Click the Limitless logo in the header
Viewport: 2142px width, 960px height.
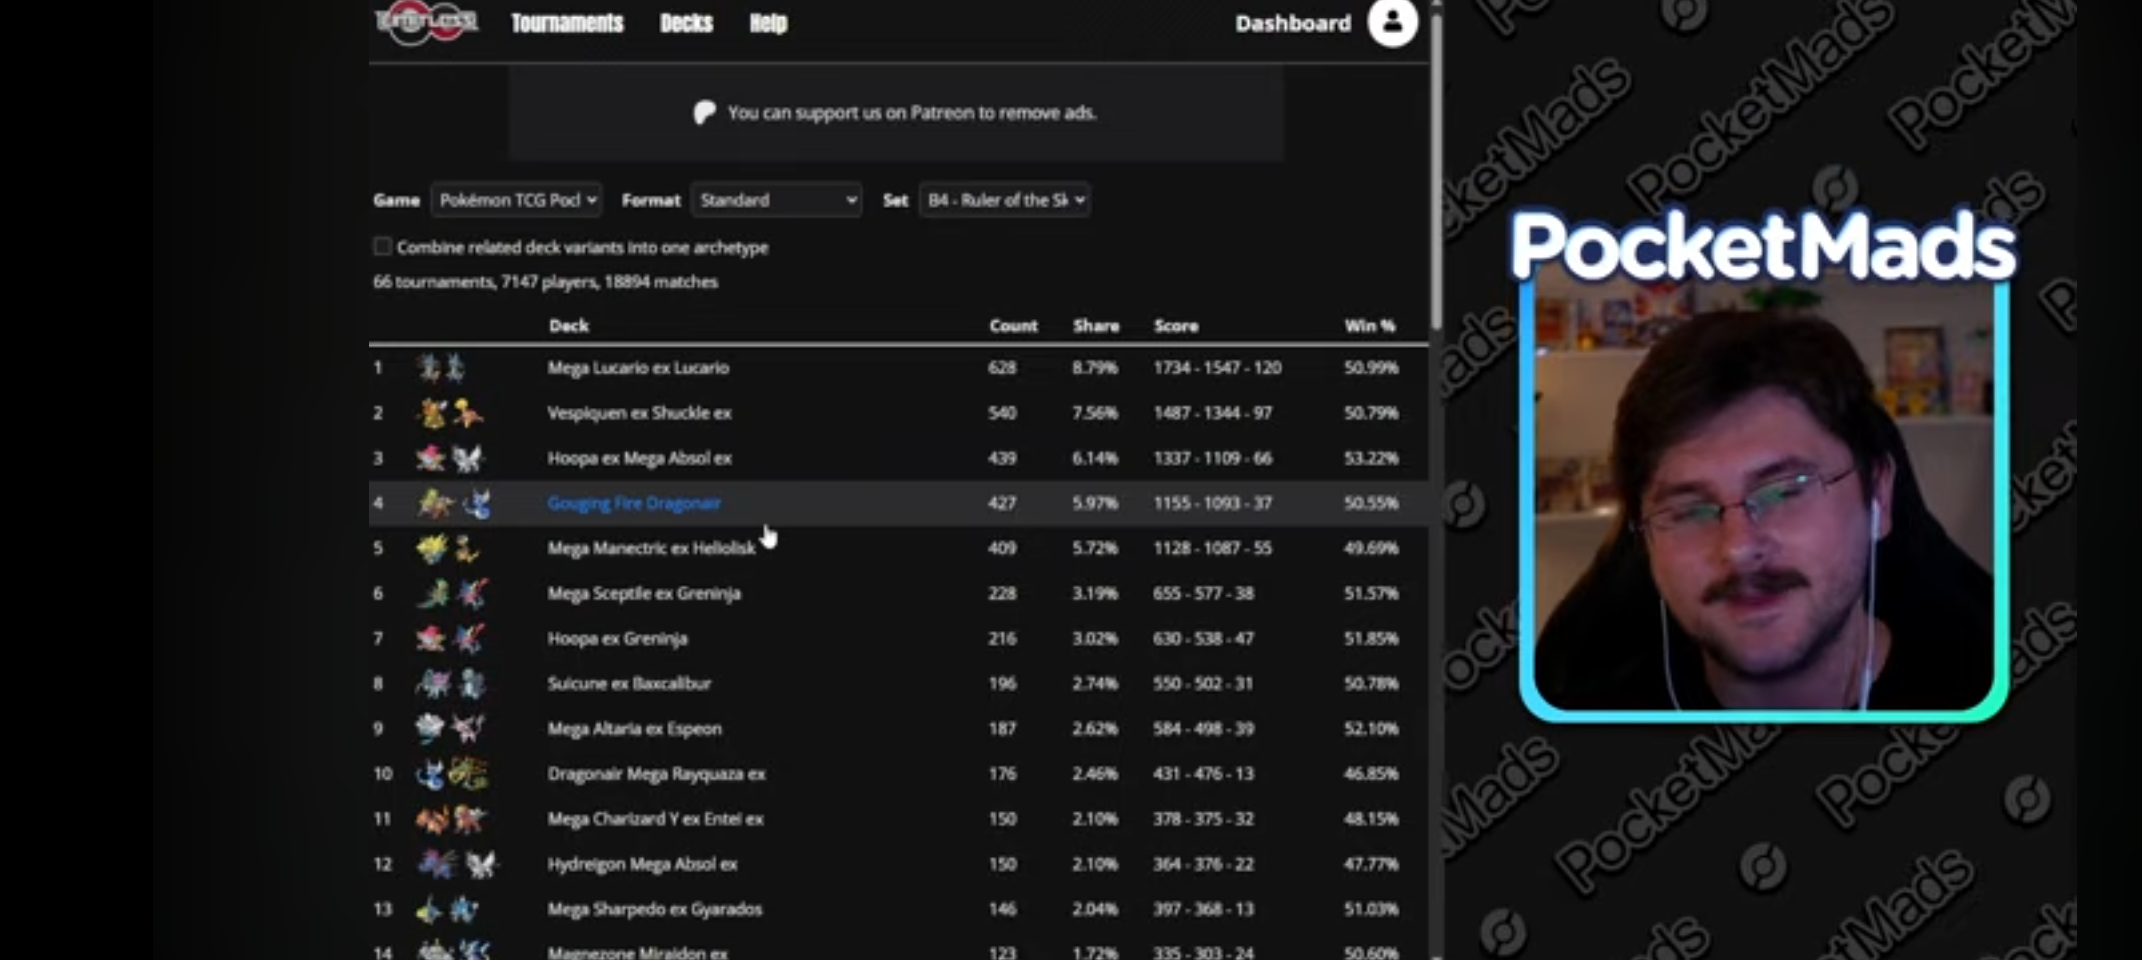[427, 22]
